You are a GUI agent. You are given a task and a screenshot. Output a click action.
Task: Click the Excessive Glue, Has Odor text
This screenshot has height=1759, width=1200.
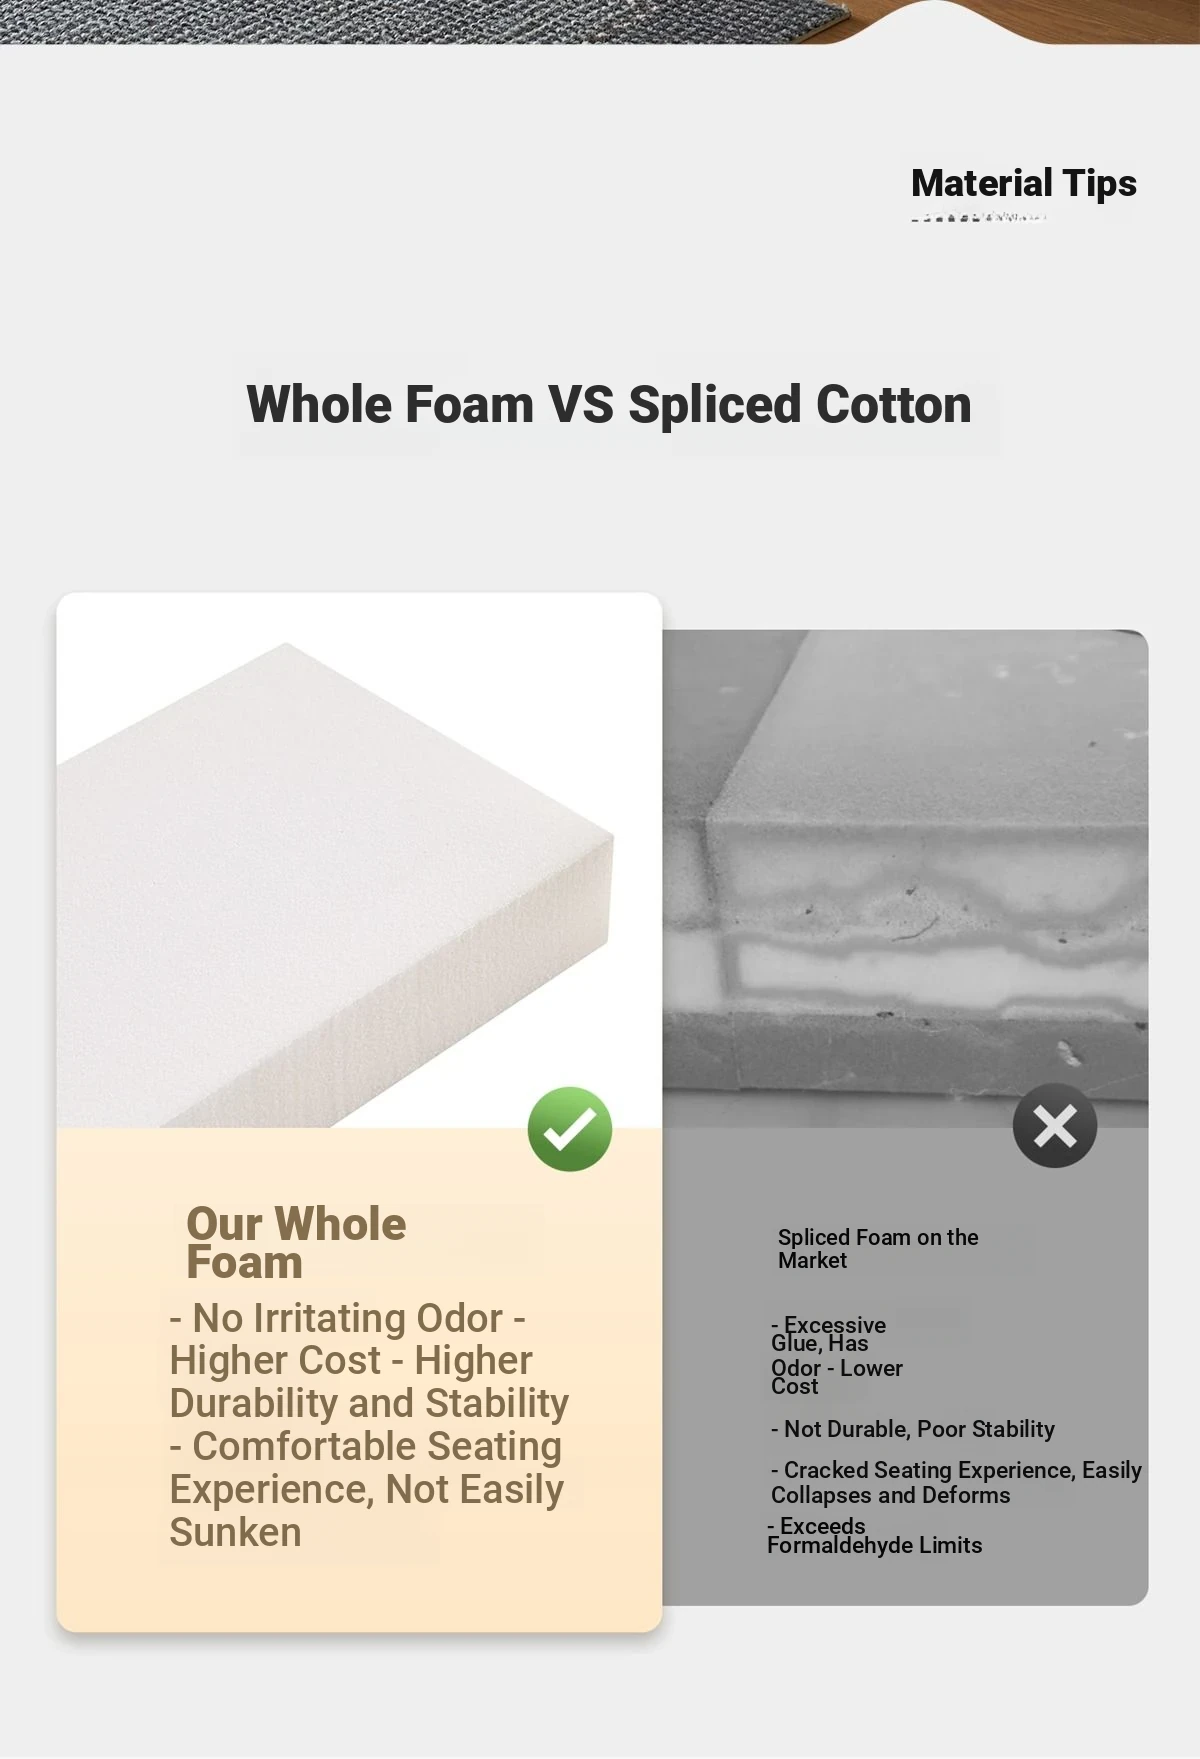[829, 1346]
